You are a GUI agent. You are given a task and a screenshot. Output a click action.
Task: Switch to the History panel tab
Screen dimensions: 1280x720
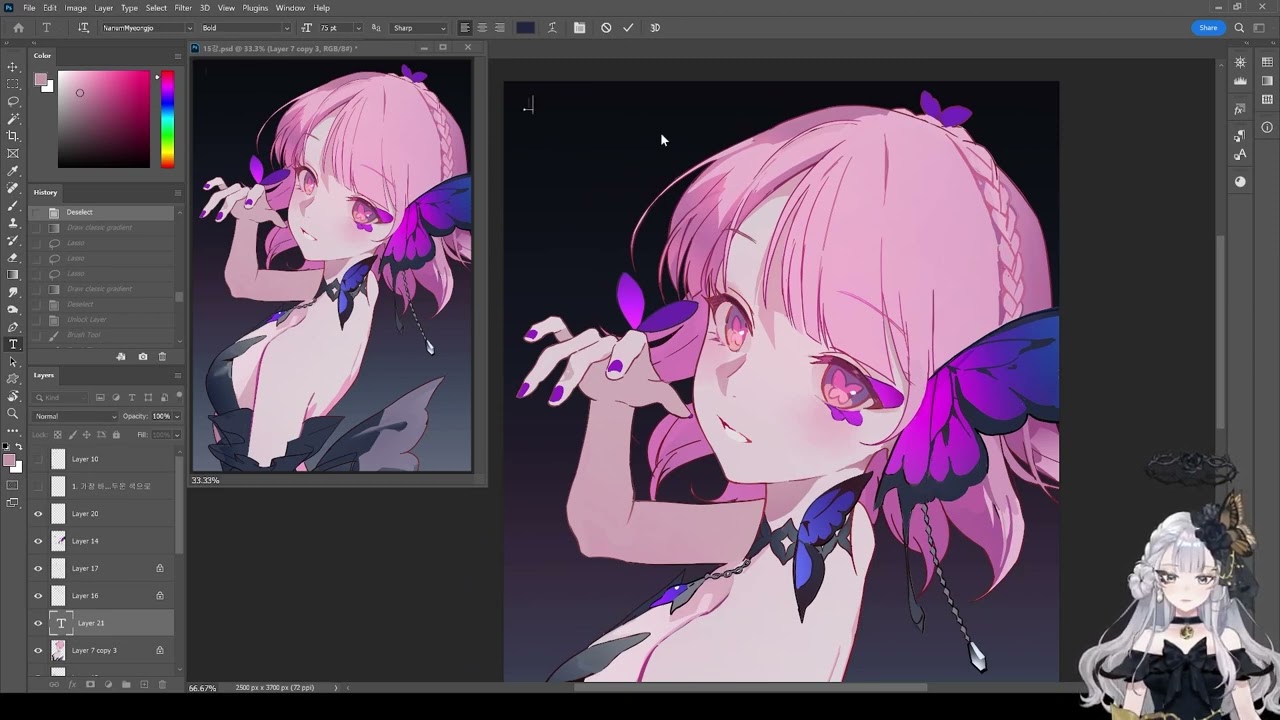click(45, 192)
